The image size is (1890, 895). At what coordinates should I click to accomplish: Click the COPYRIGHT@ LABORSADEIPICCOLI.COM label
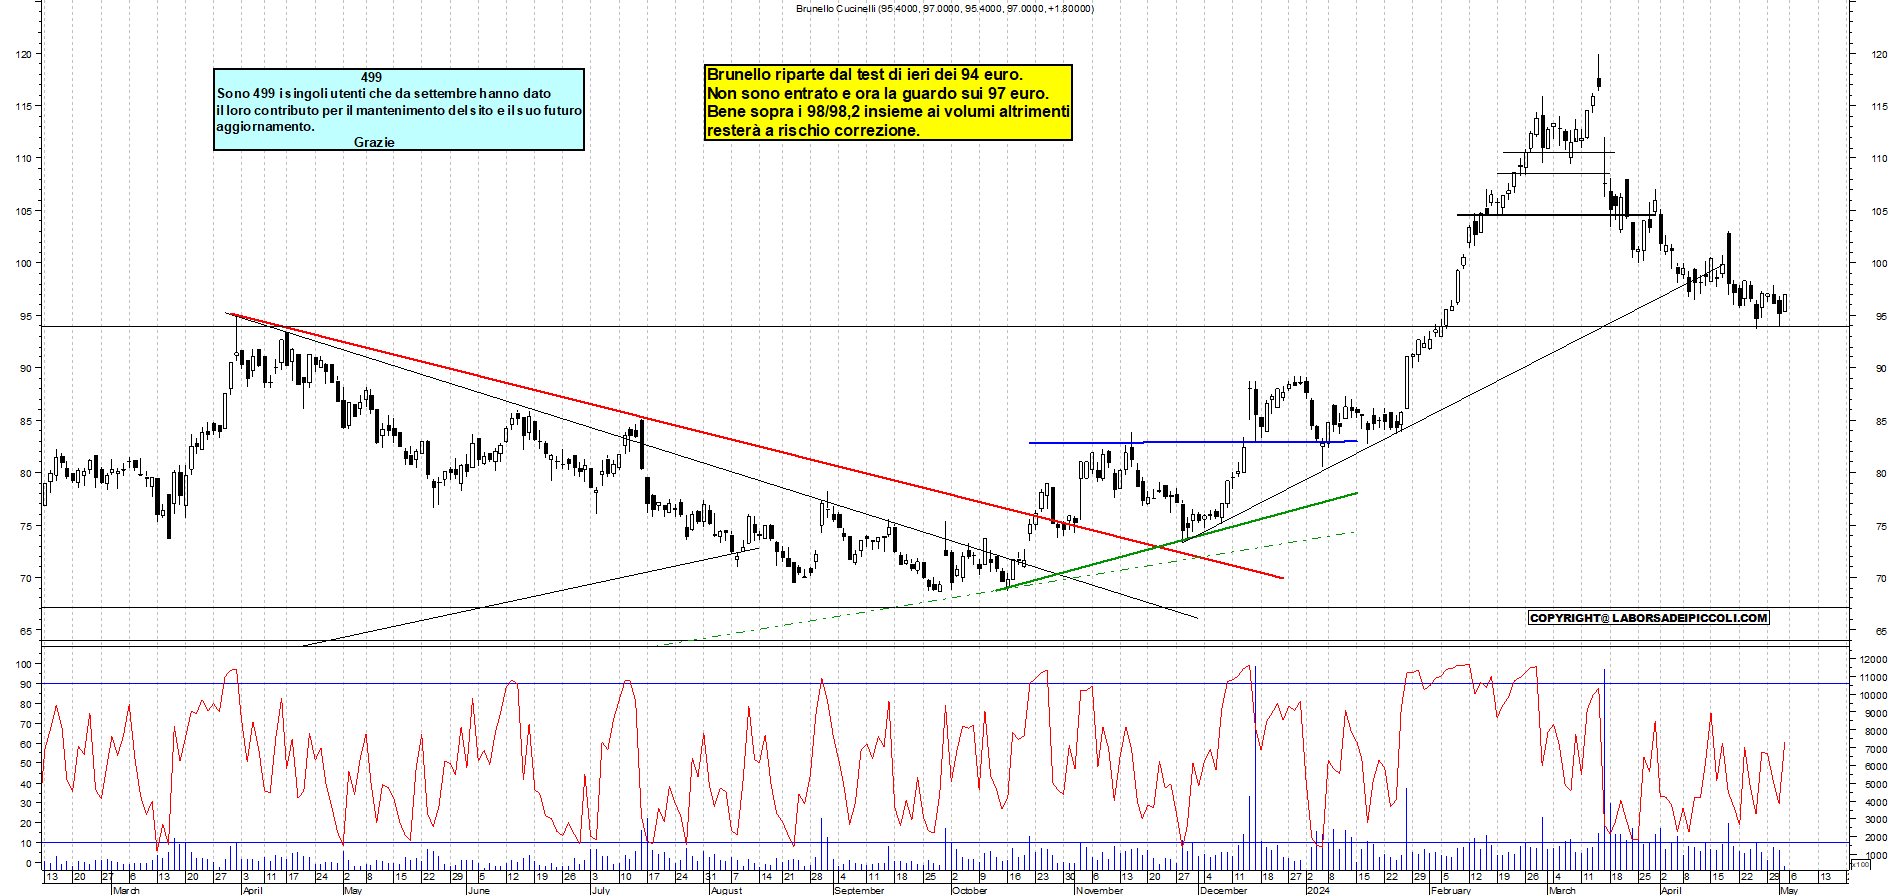1649,618
